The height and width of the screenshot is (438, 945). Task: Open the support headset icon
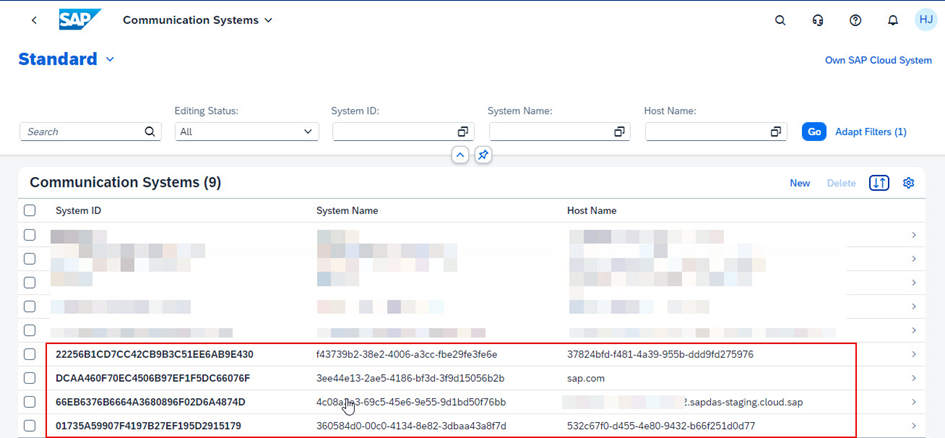click(x=818, y=20)
